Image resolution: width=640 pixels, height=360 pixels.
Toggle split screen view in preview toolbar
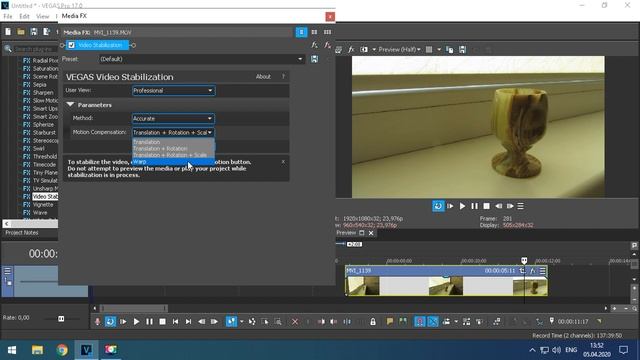pos(364,49)
